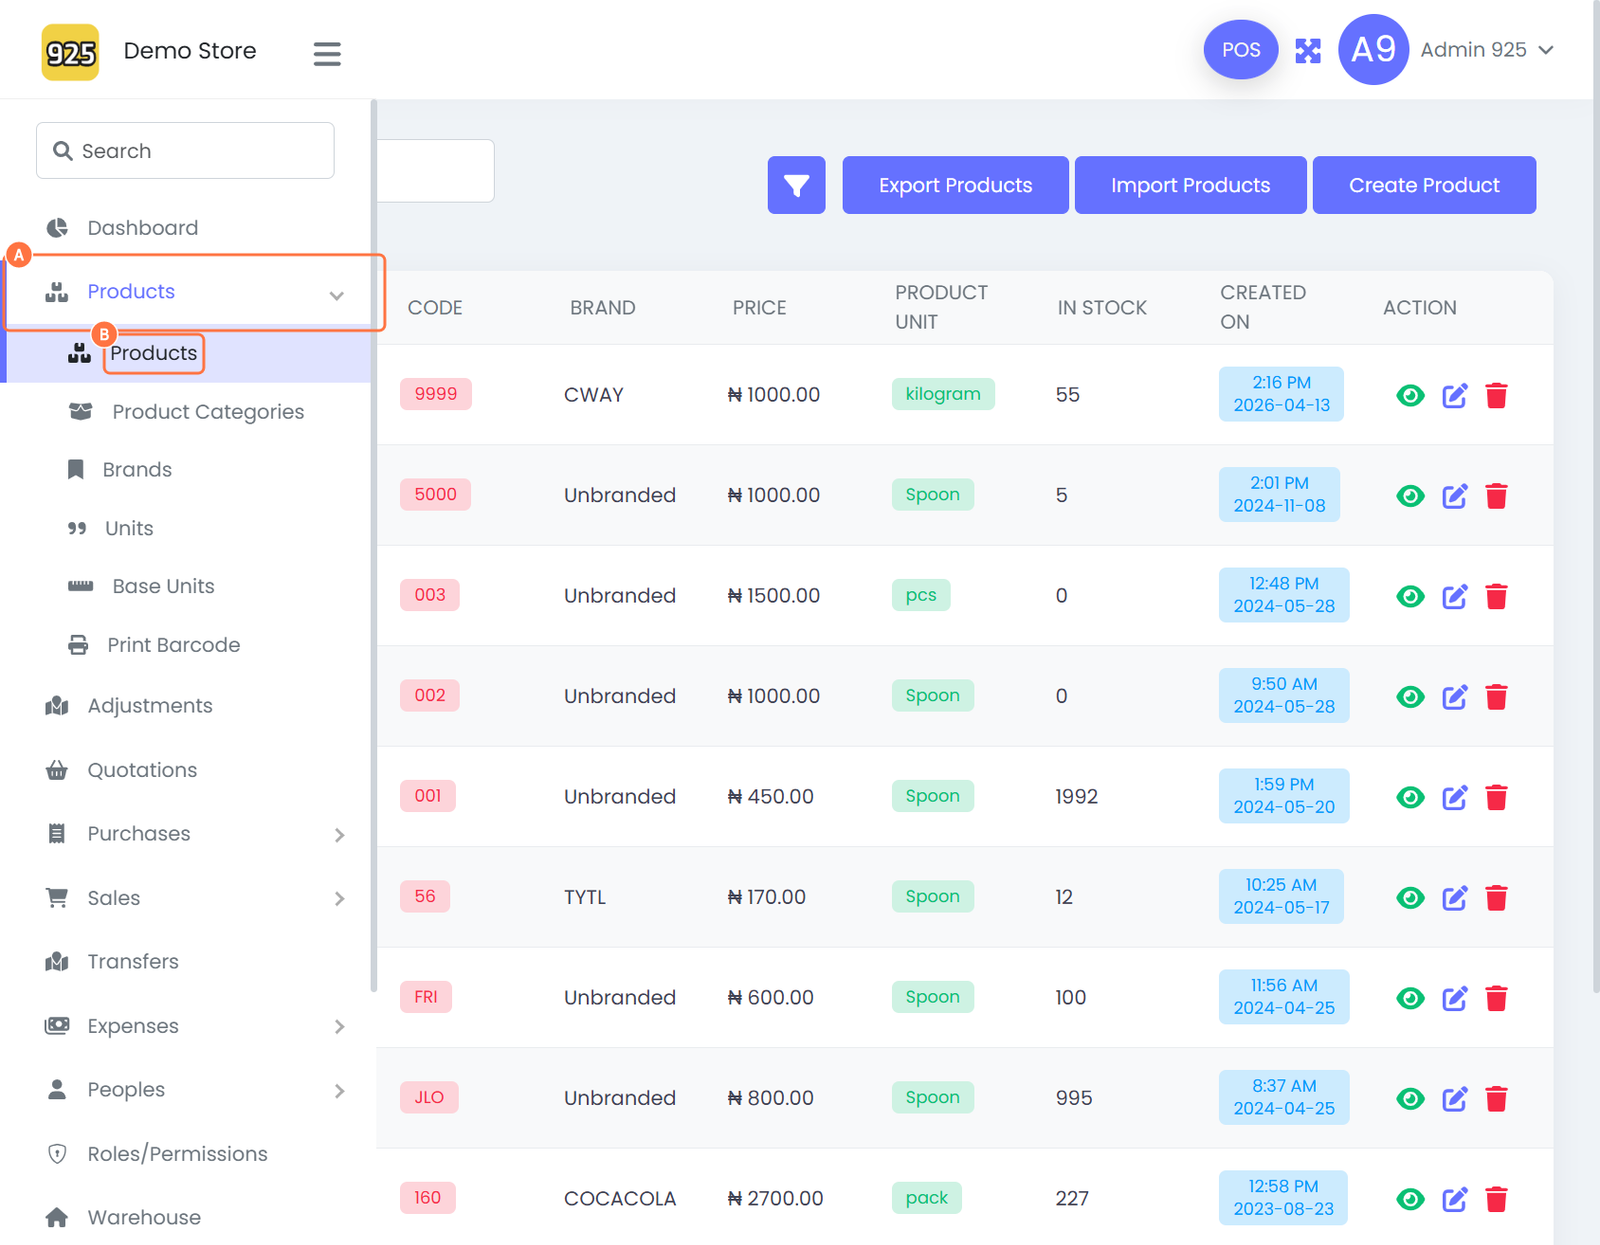Click the filter funnel icon button
This screenshot has height=1245, width=1600.
pos(796,185)
